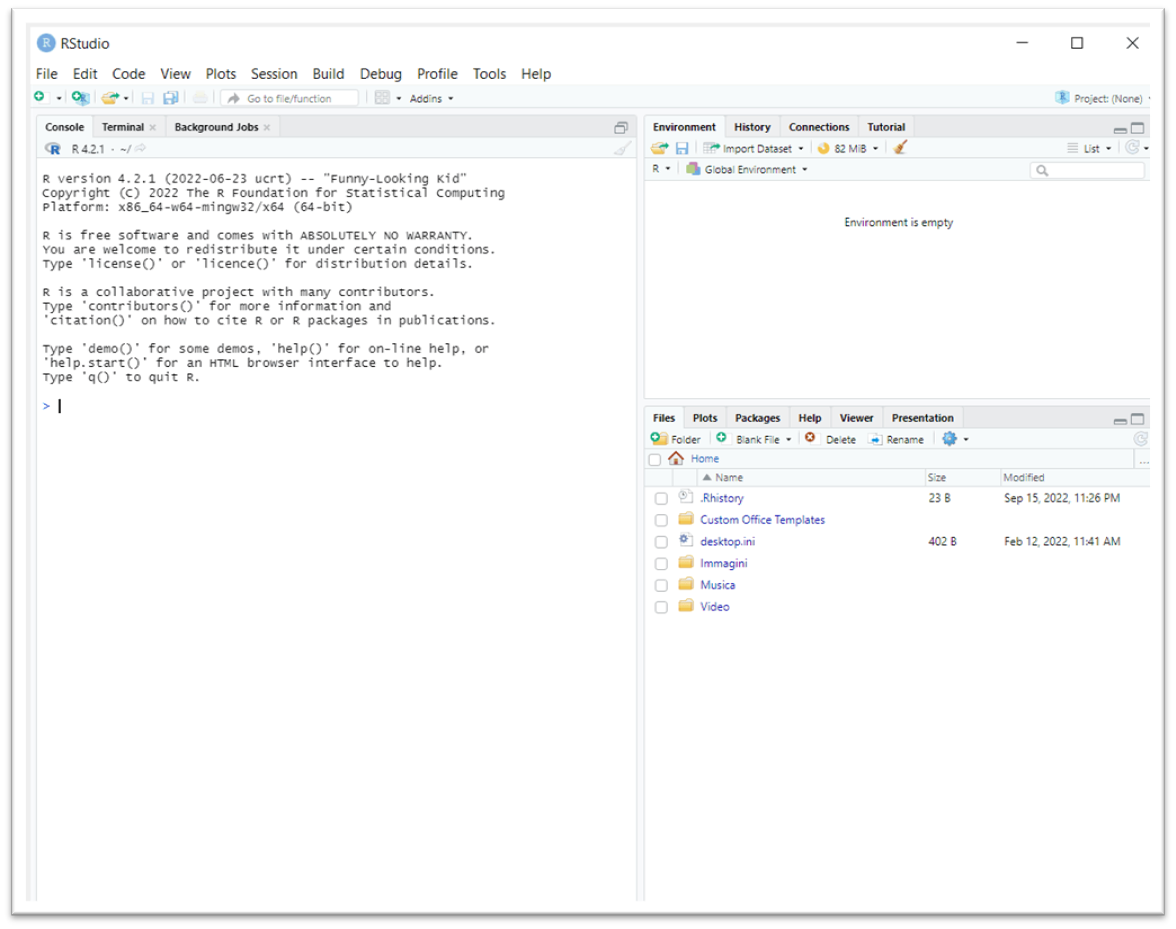Open the More gear dropdown in Files

(x=956, y=439)
